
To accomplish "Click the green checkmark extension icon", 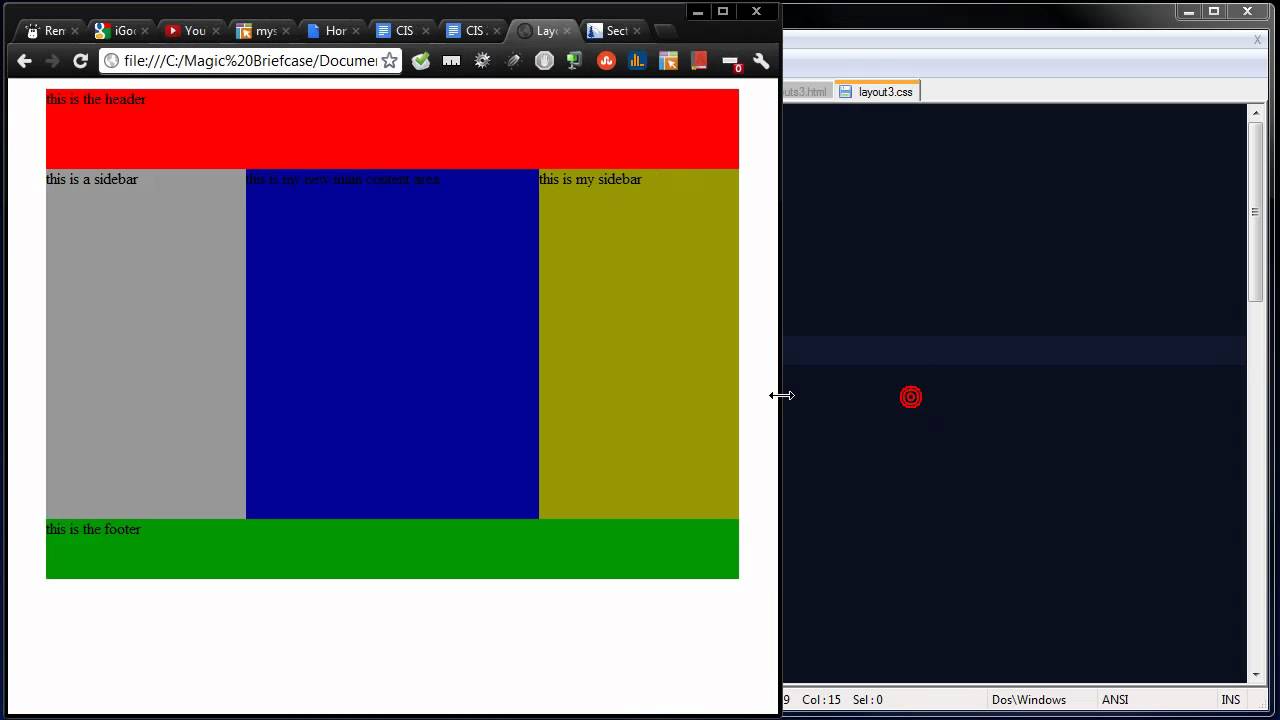I will click(x=421, y=61).
